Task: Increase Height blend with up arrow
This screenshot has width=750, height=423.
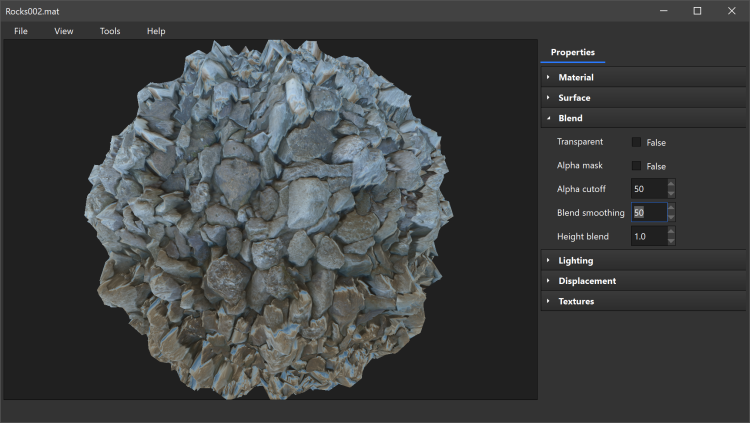Action: point(671,232)
